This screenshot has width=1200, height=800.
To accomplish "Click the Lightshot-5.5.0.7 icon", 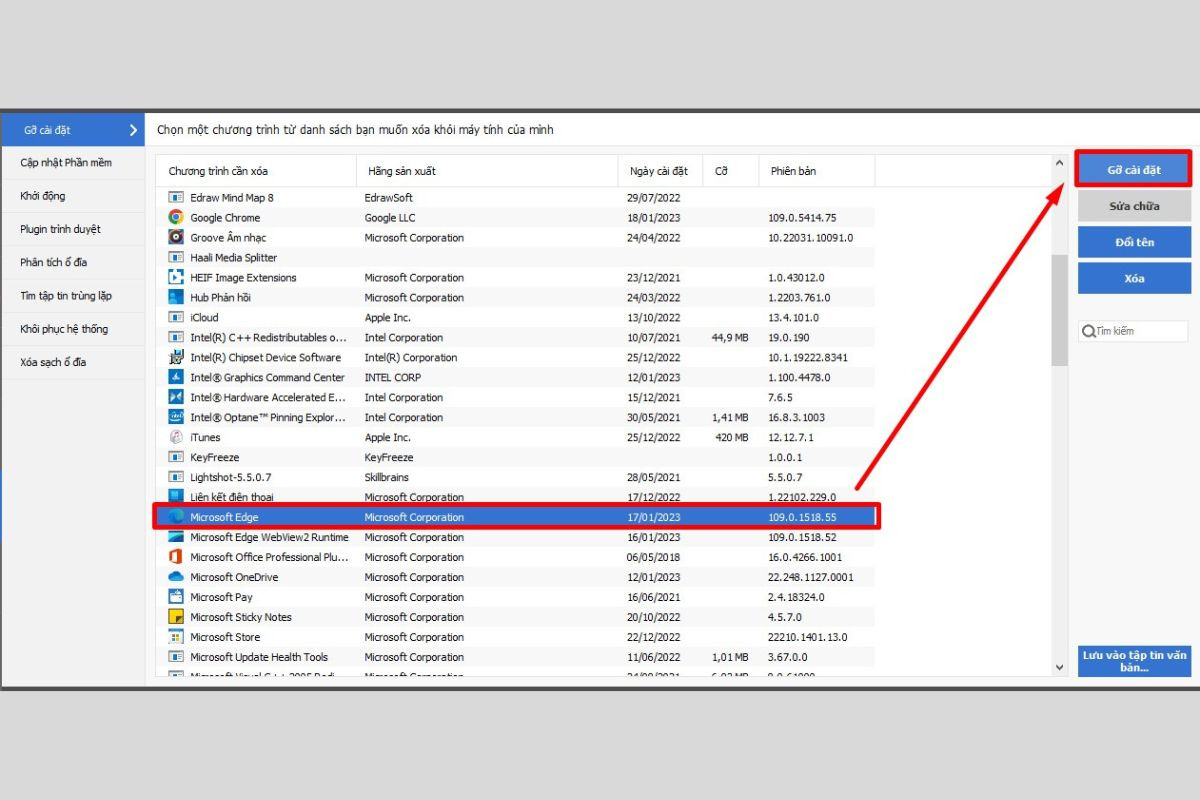I will pos(176,477).
